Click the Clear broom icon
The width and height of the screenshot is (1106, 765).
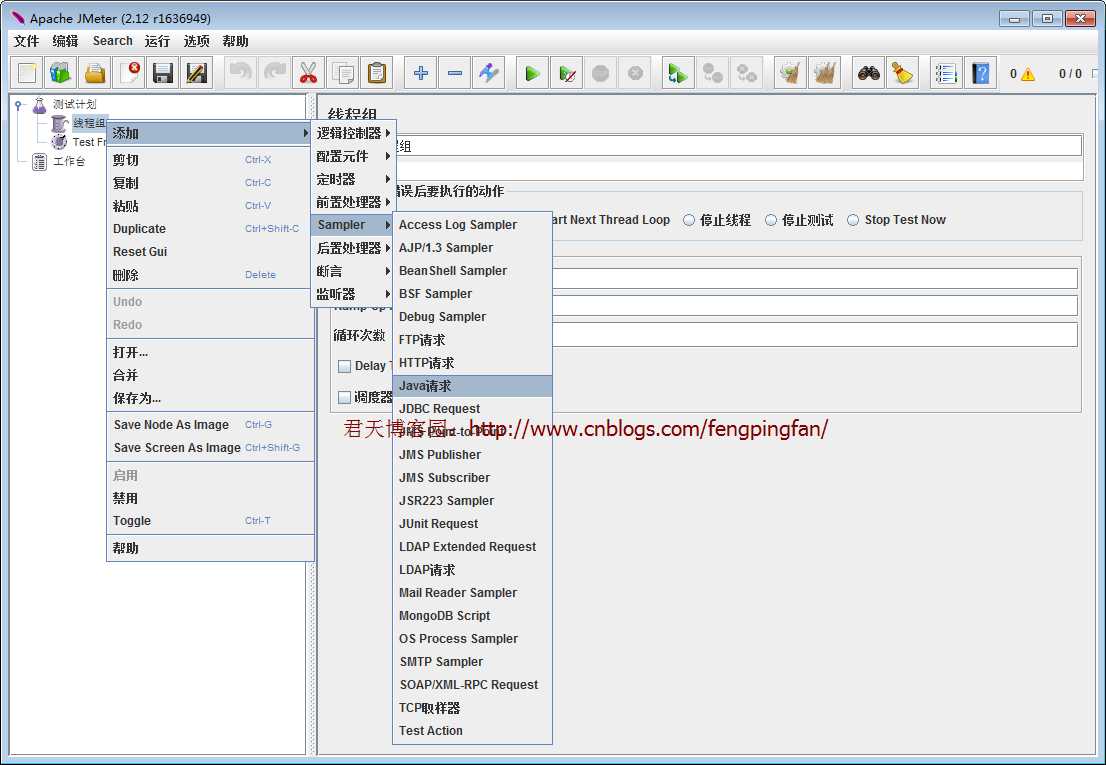[x=790, y=73]
